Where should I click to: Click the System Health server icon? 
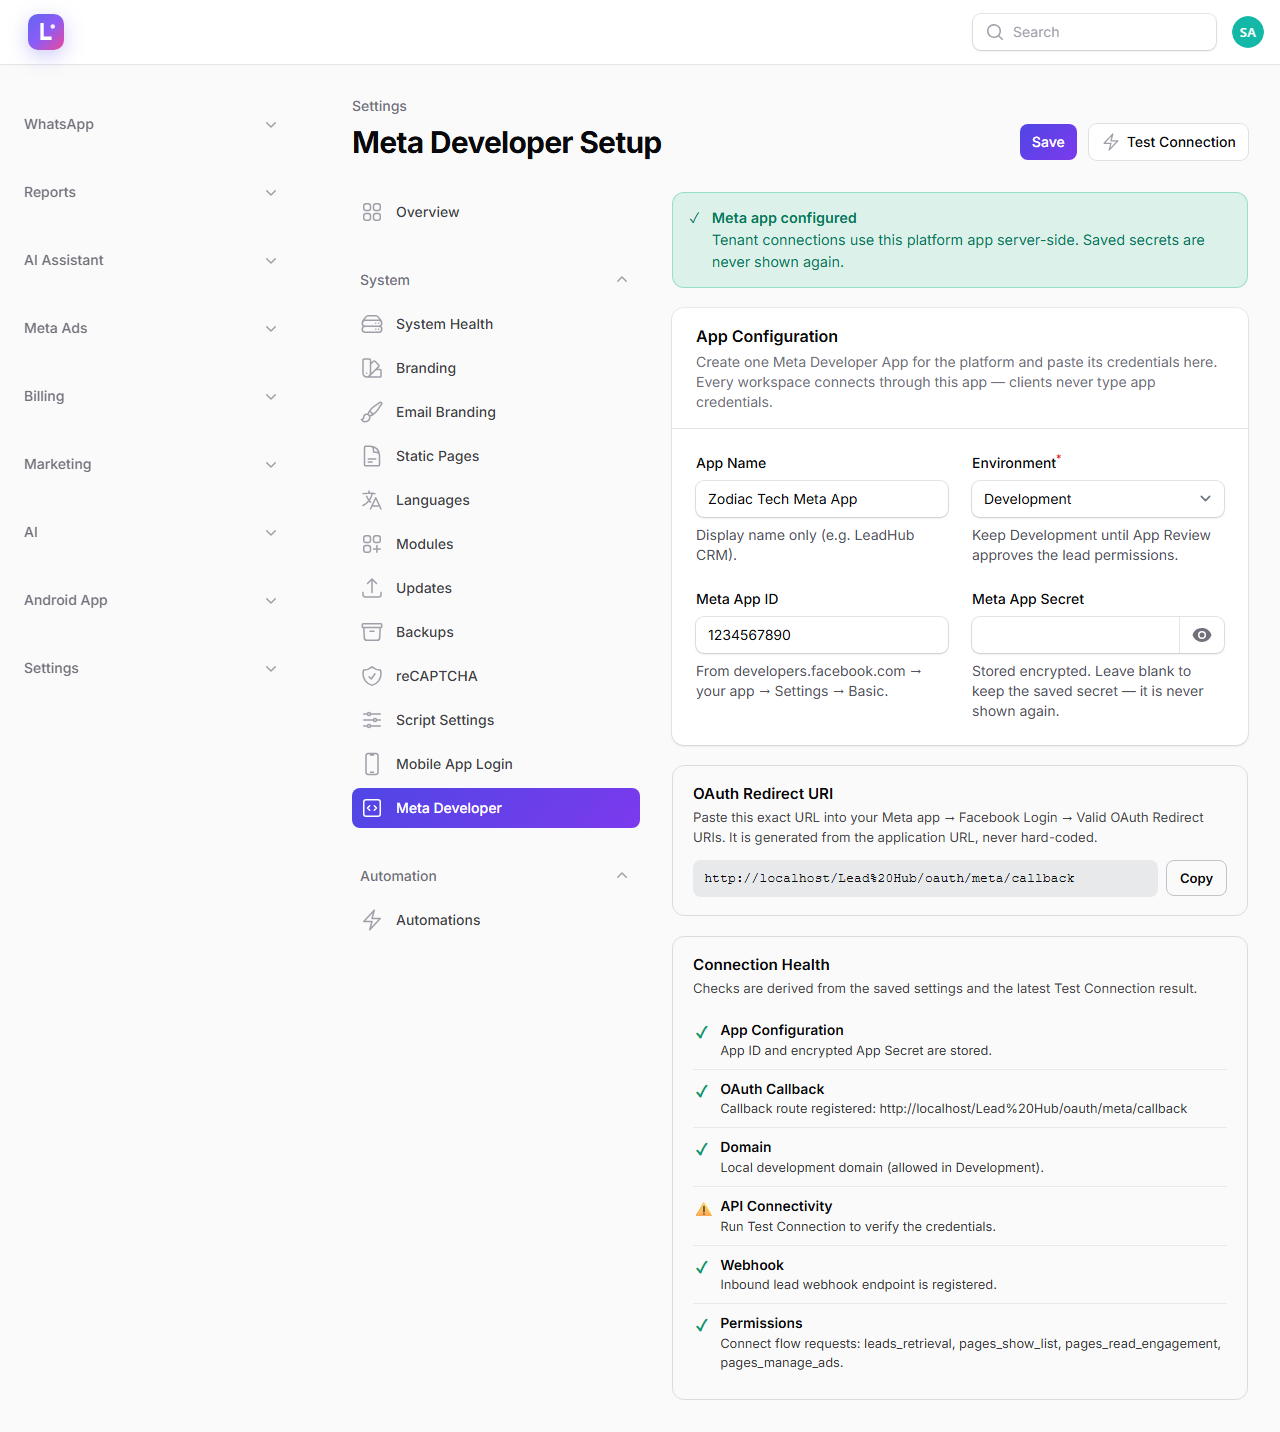click(x=372, y=324)
